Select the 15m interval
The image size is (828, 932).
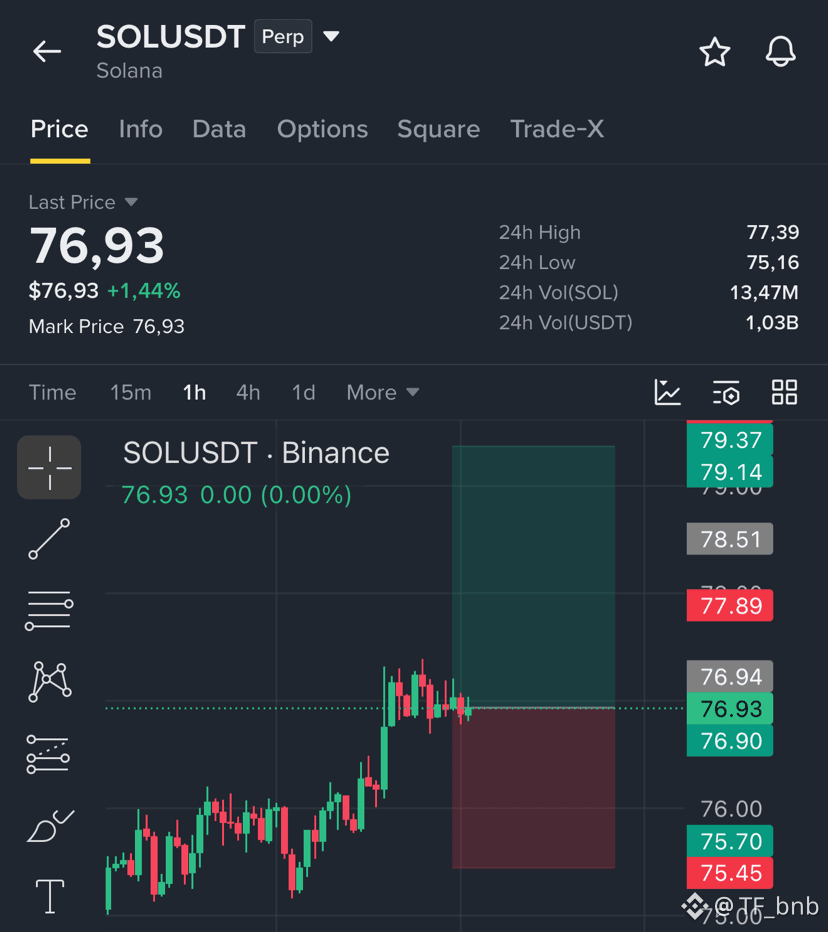click(131, 392)
